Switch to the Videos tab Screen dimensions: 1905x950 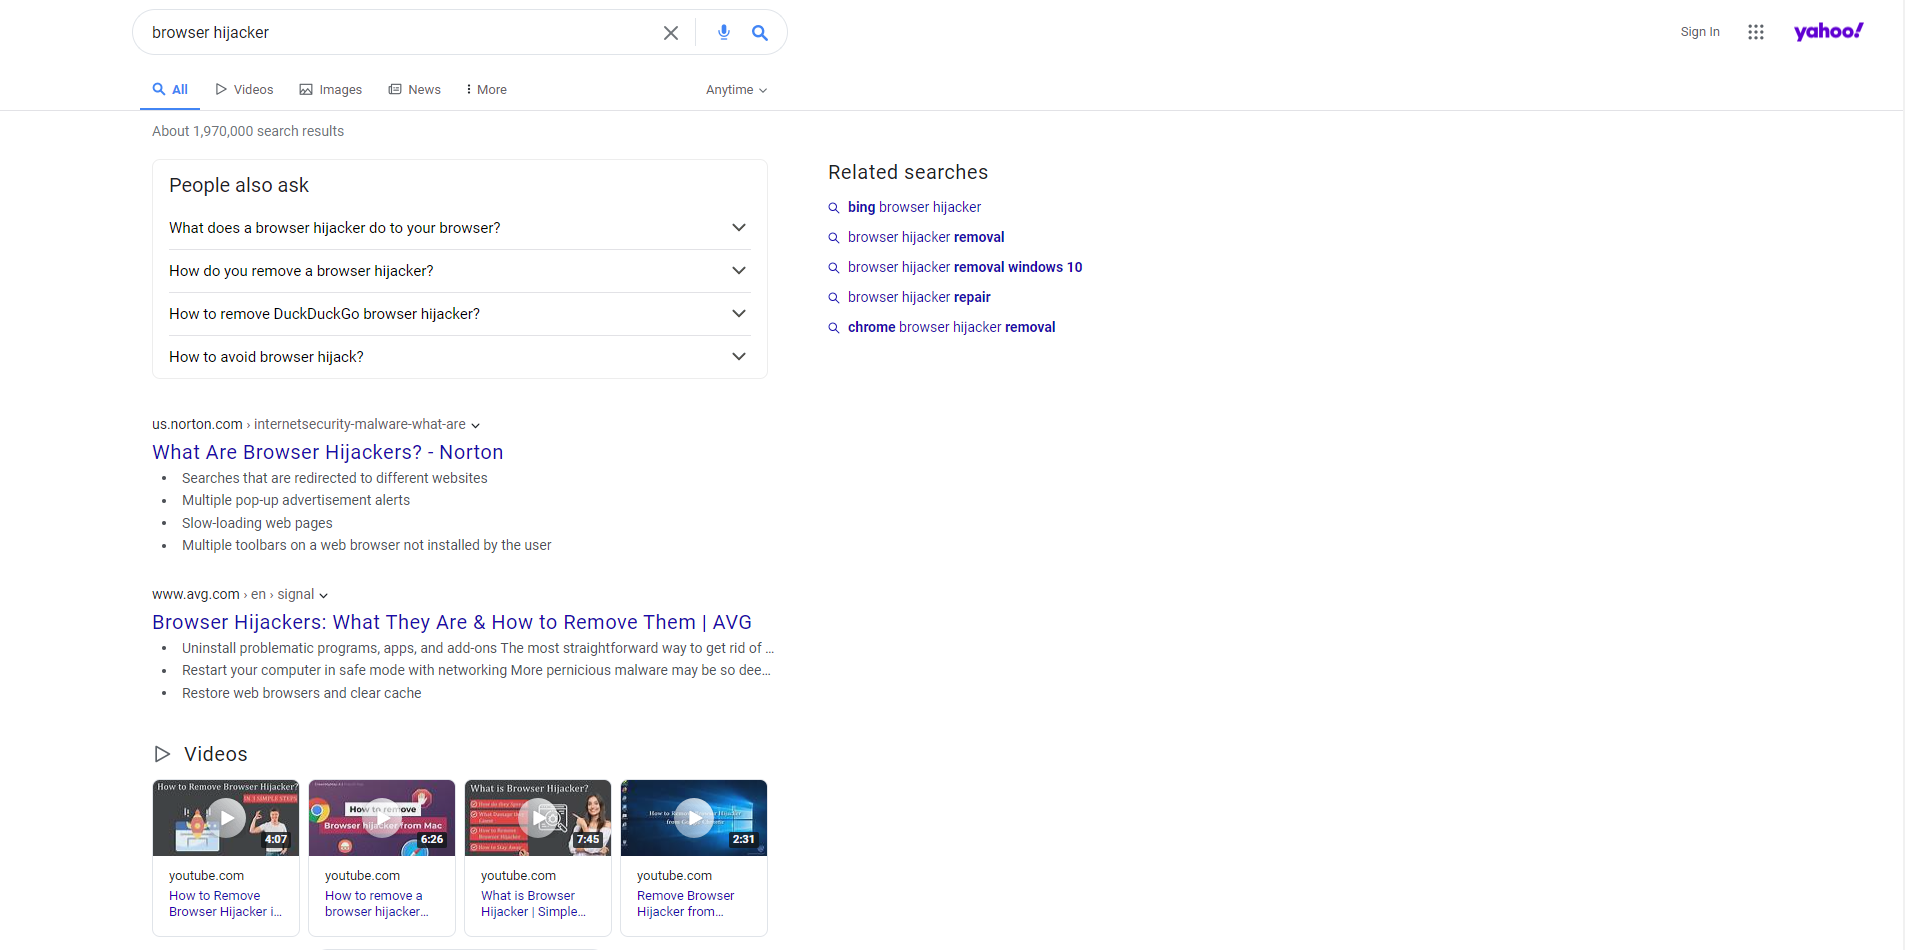coord(244,90)
